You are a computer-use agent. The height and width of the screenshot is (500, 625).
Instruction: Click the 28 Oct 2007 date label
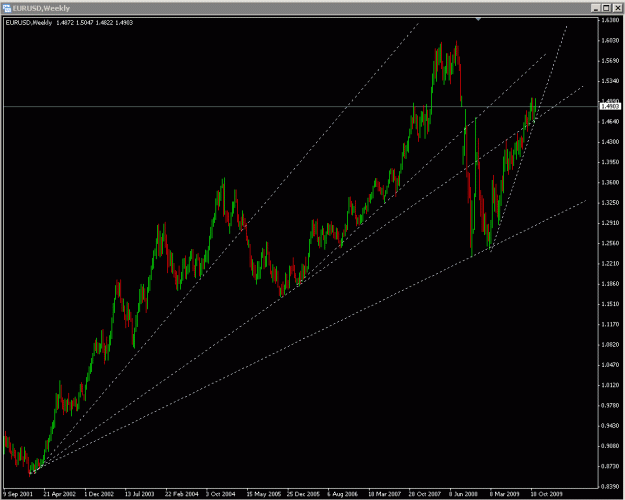coord(425,494)
